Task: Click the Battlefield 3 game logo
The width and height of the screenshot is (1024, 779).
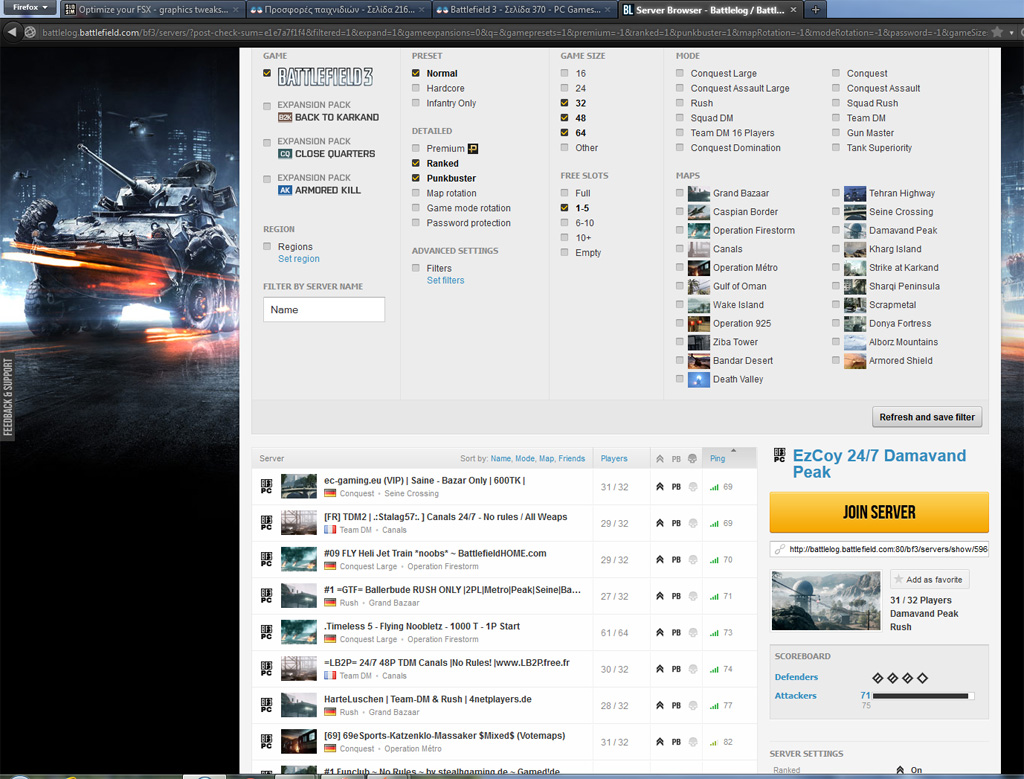Action: point(325,77)
